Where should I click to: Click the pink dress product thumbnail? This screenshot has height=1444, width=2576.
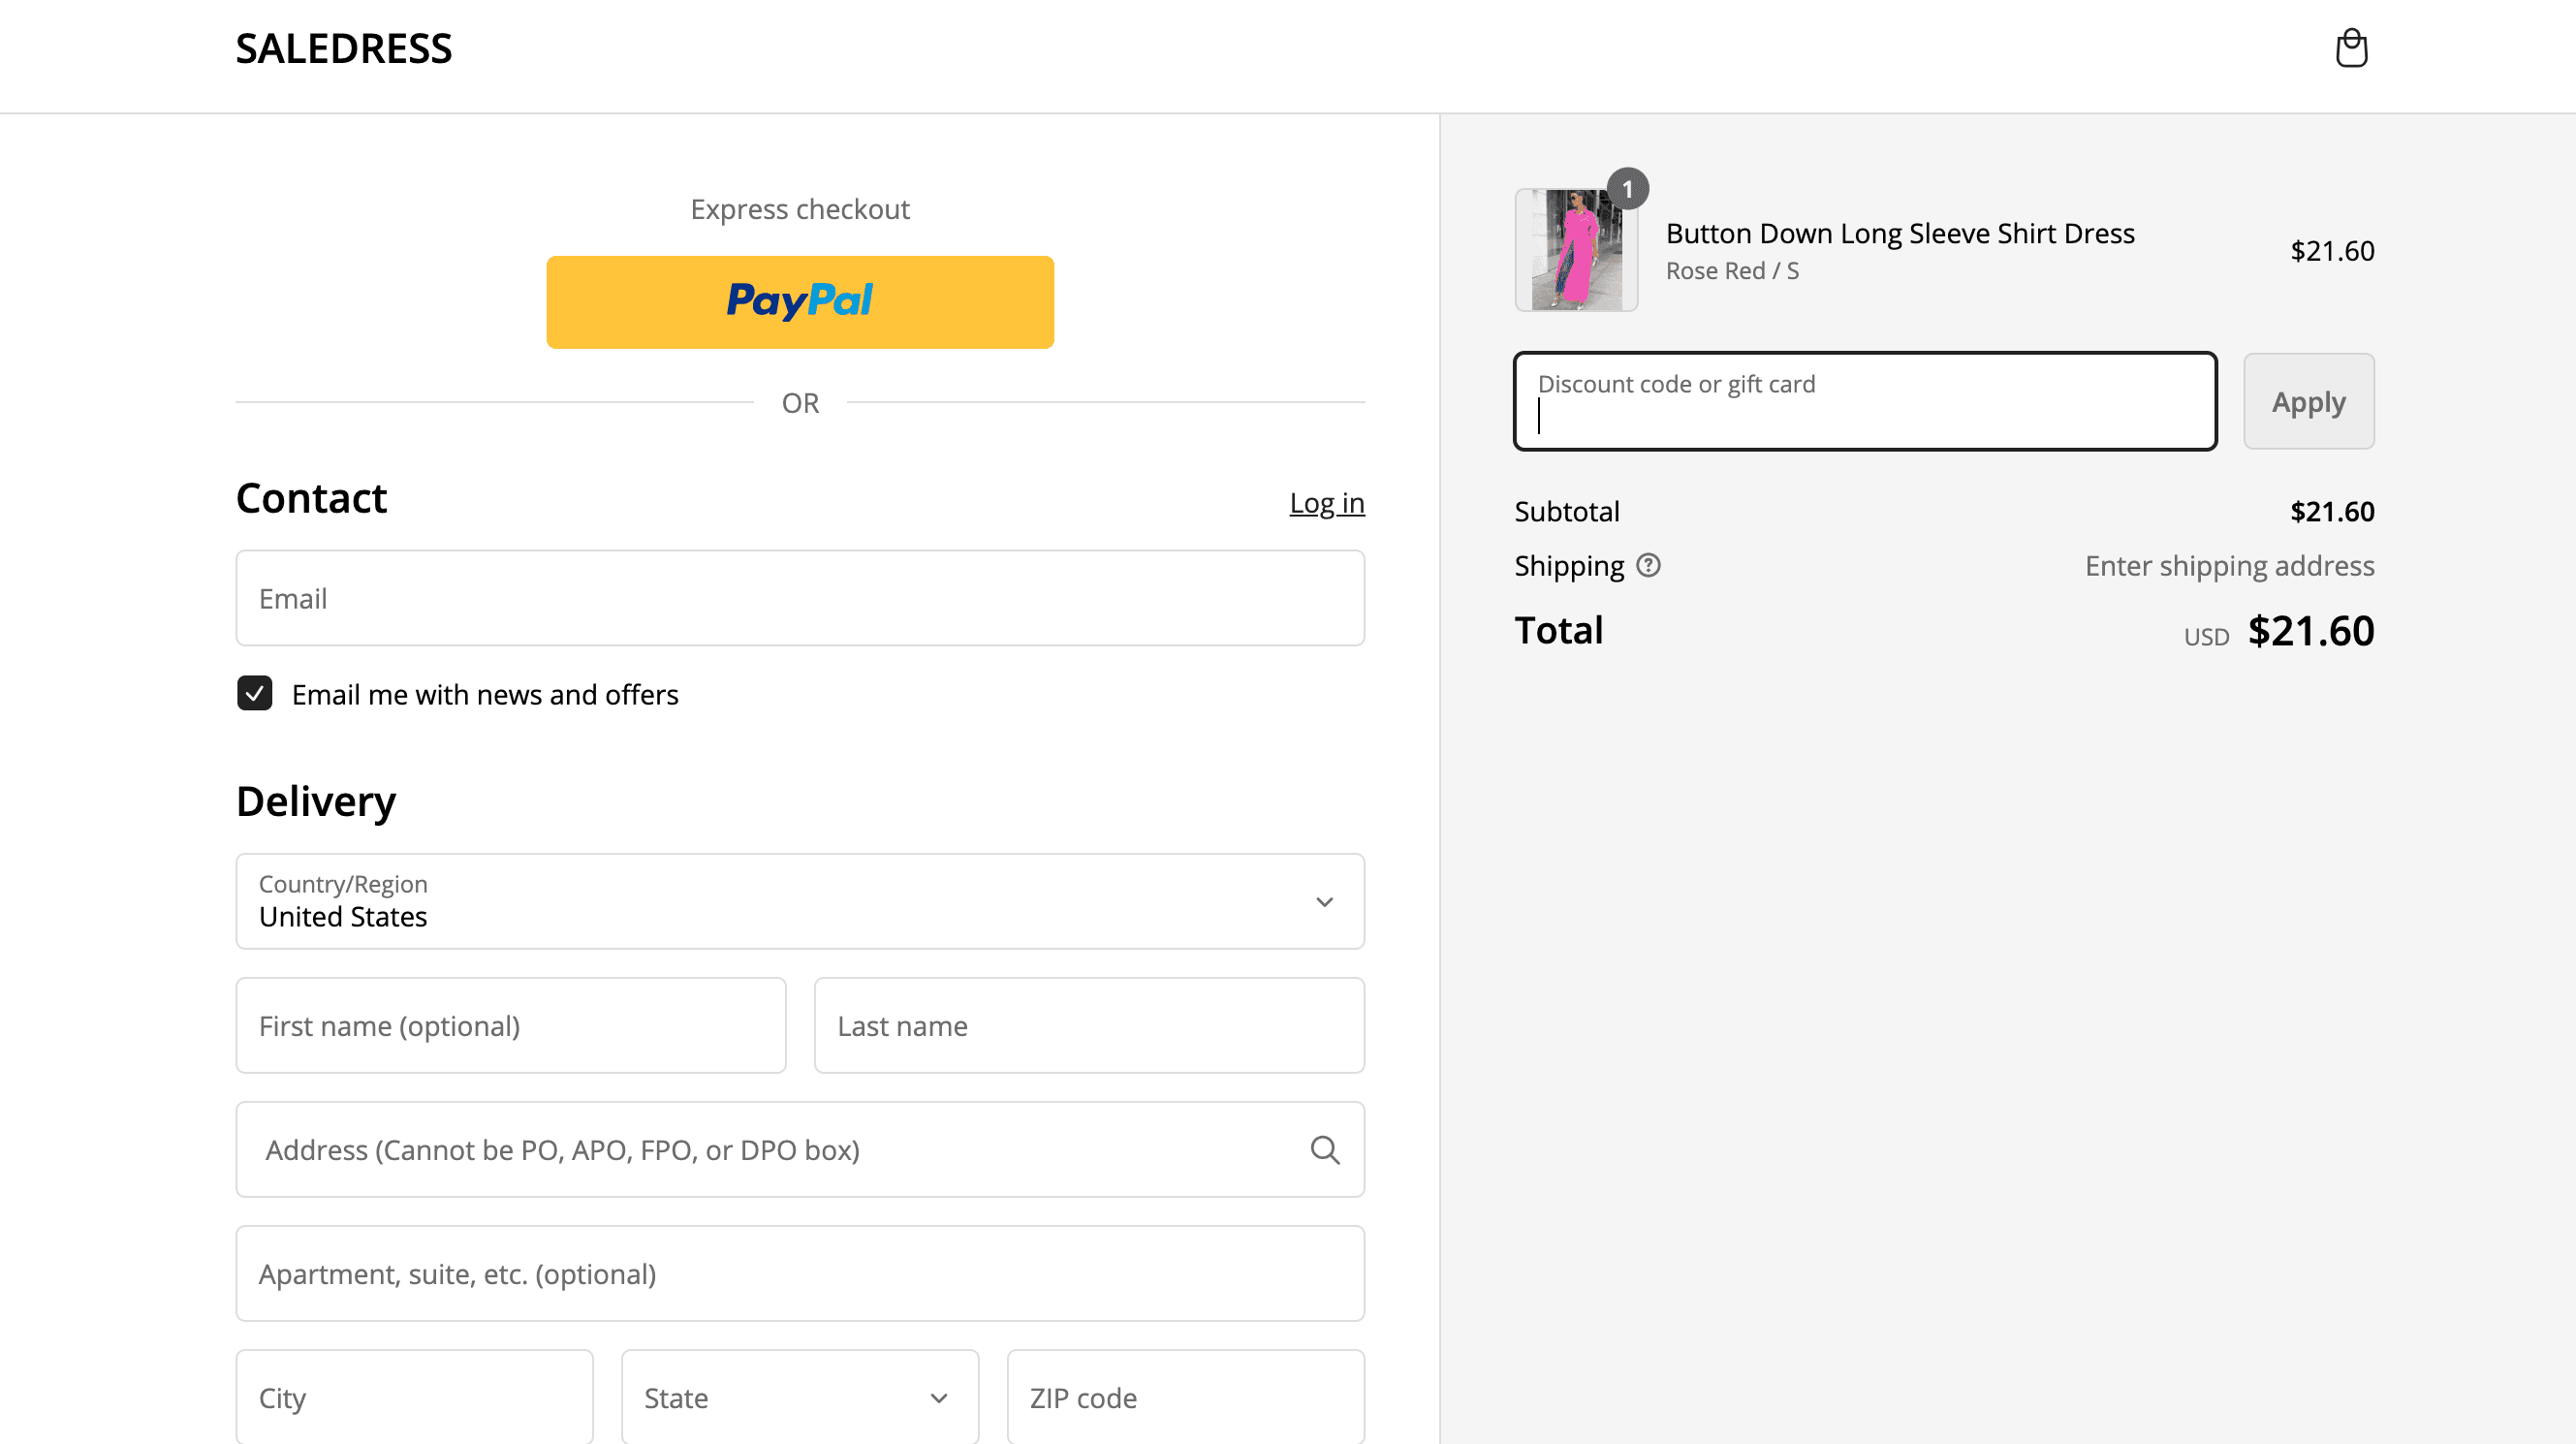coord(1576,250)
